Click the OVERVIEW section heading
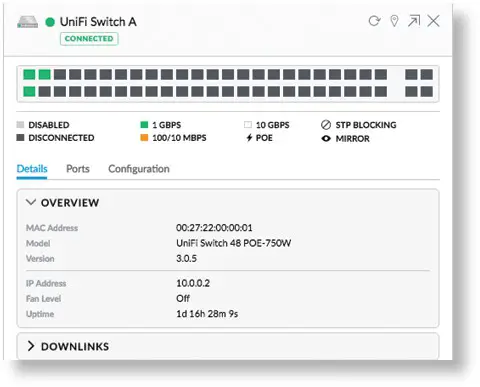 pos(70,203)
